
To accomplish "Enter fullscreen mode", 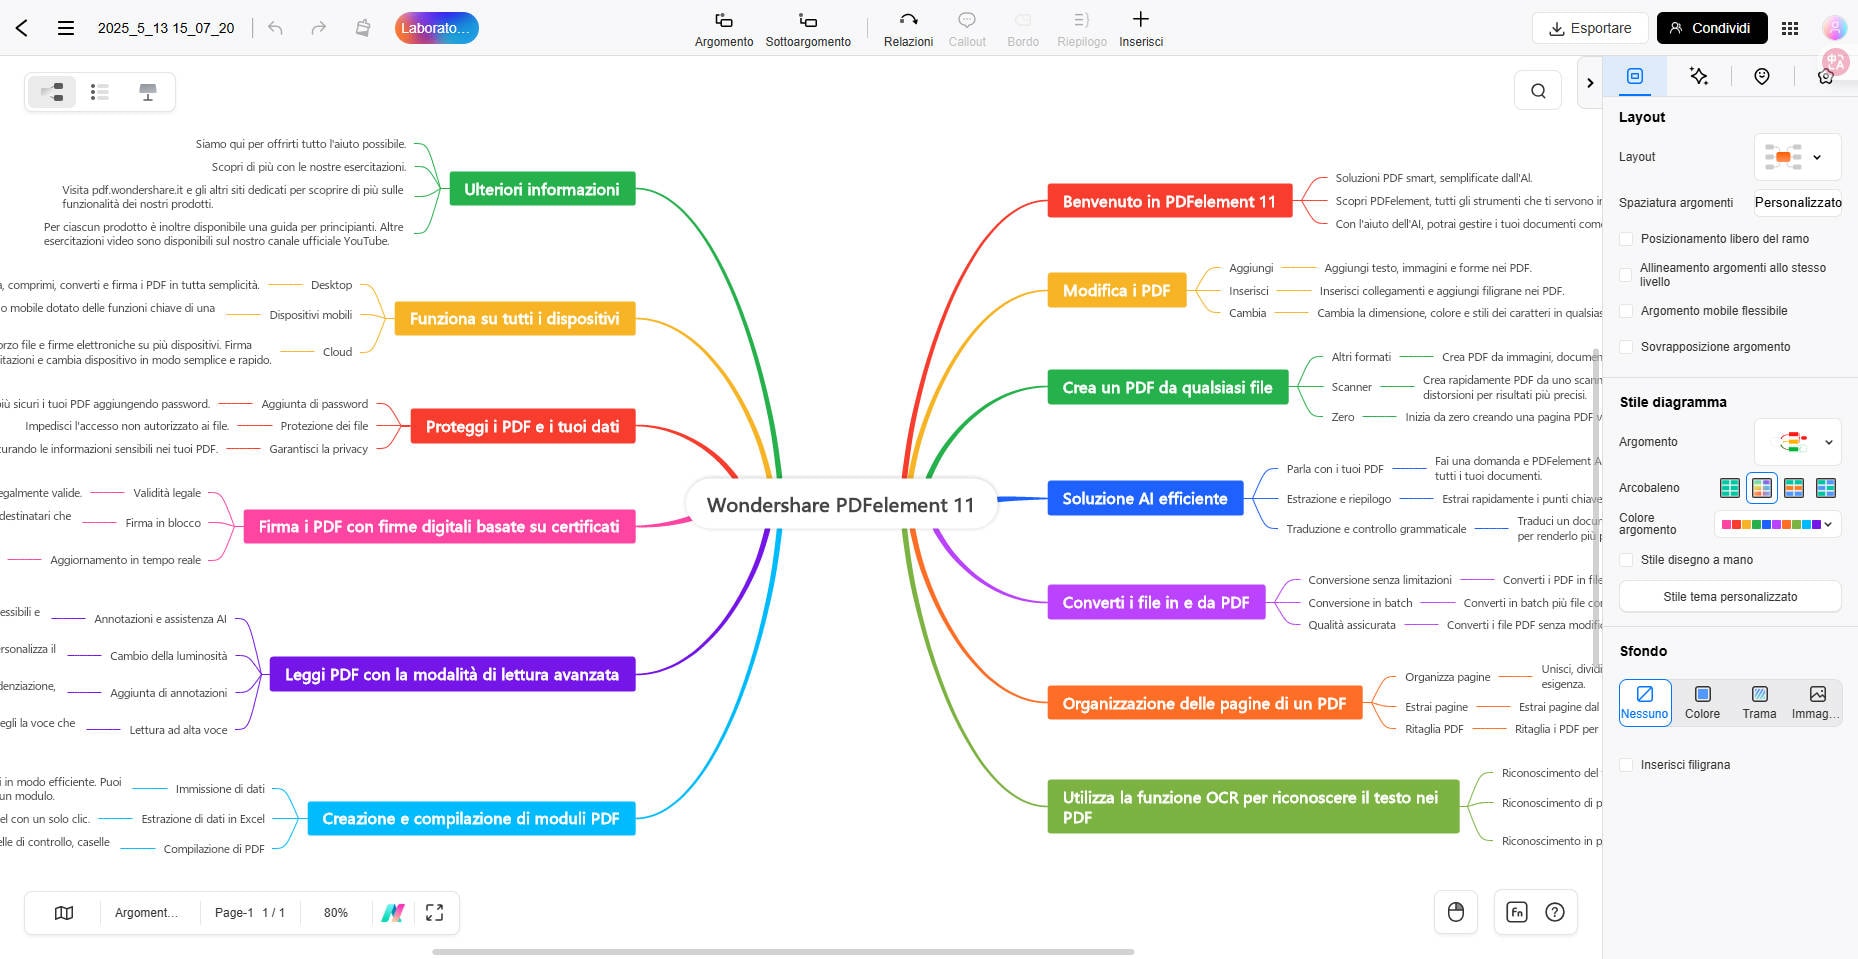I will [x=434, y=913].
